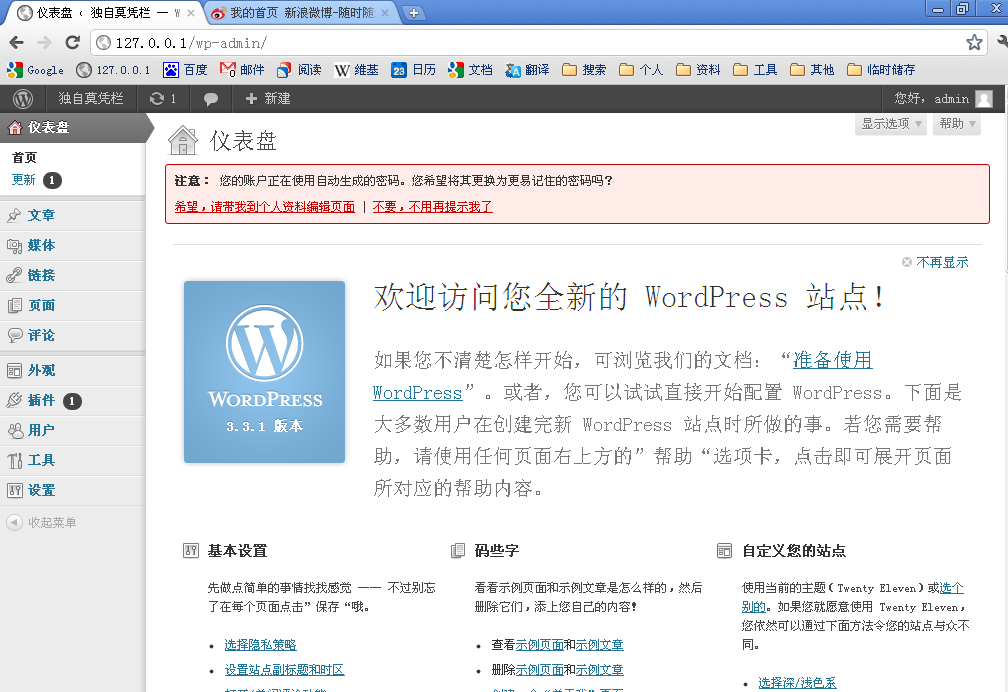
Task: Close the 仪表盘 browser tab
Action: point(191,13)
